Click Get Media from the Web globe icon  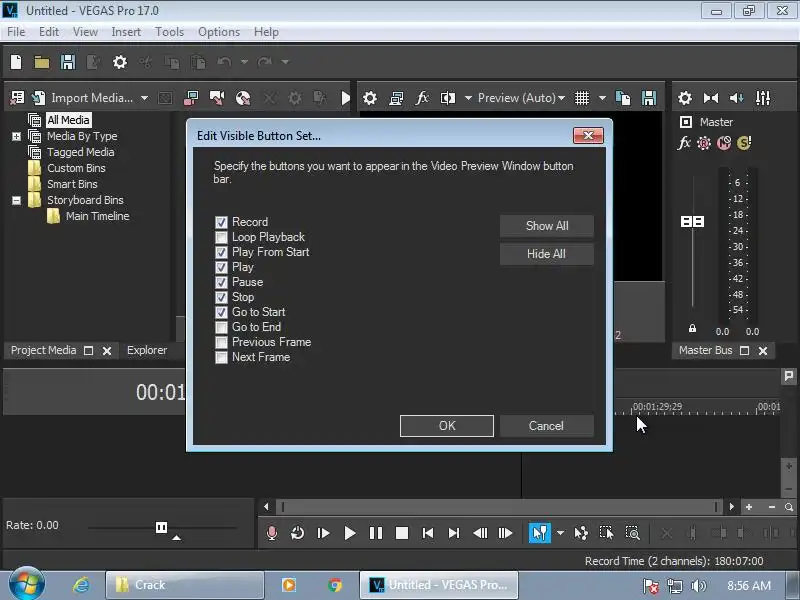(243, 97)
